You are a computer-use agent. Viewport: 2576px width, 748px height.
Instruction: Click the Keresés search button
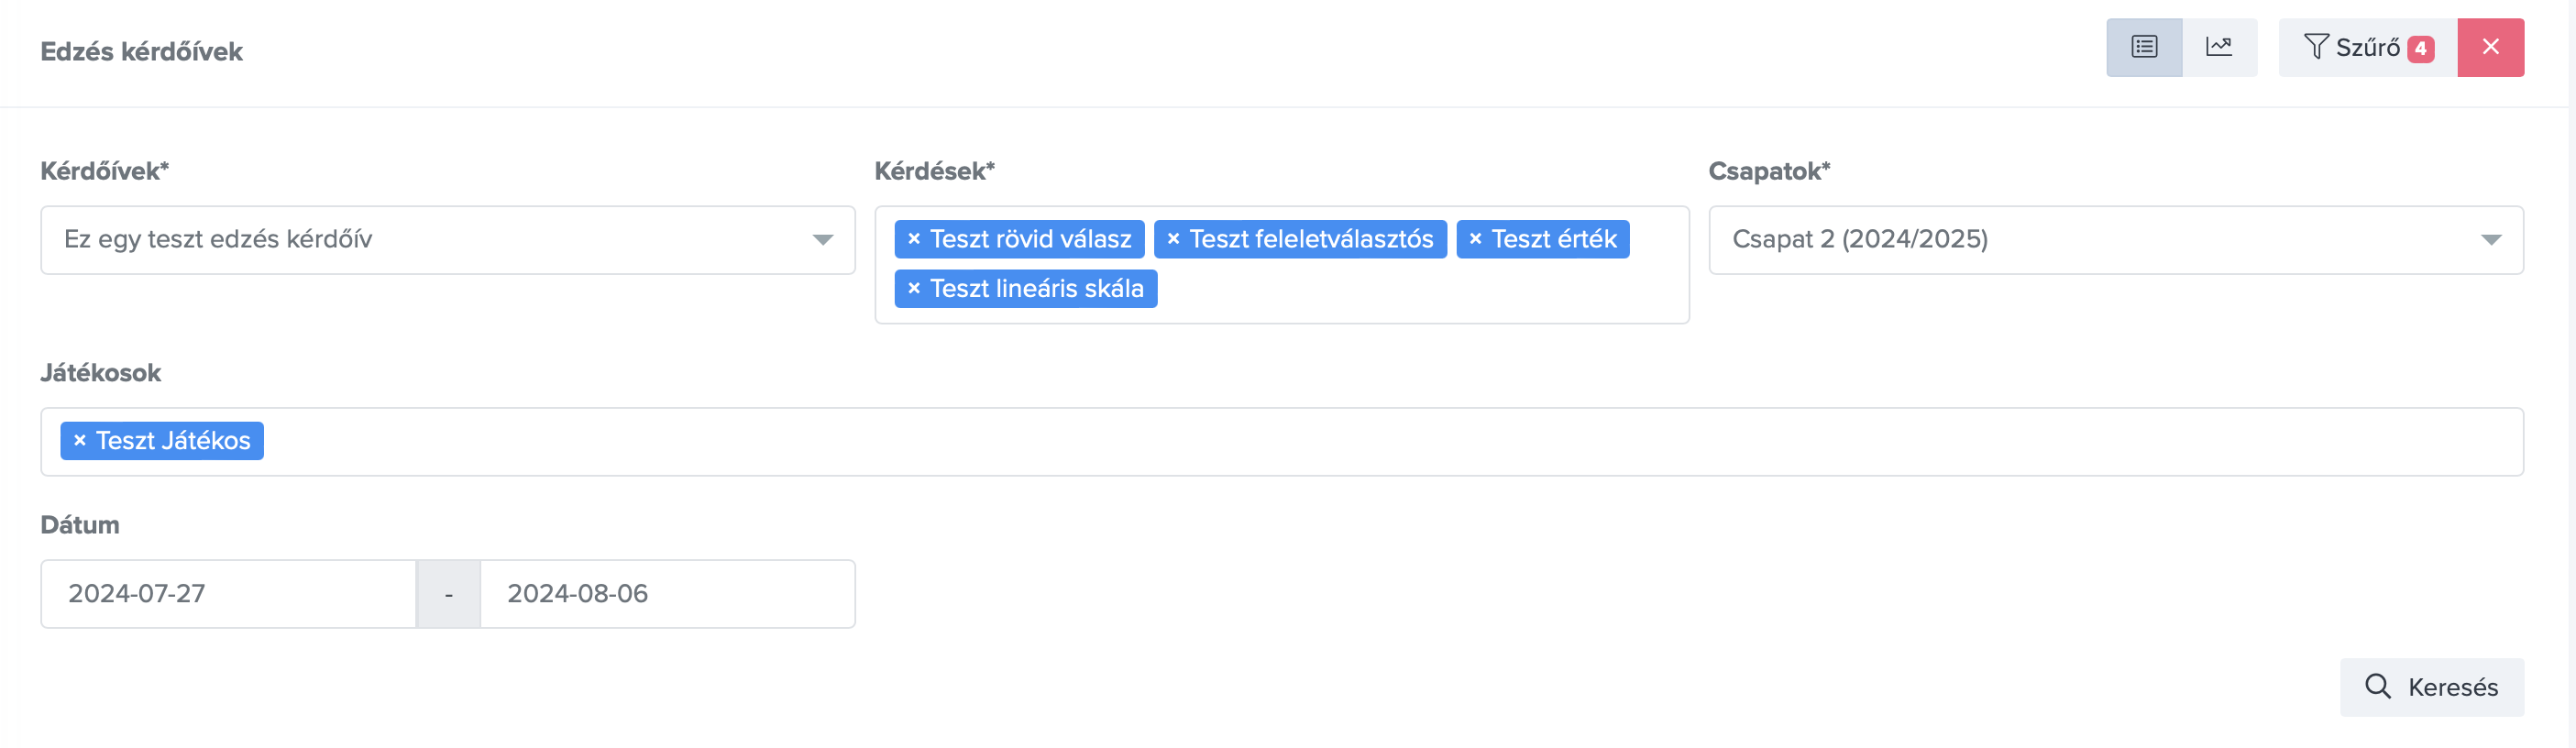(x=2431, y=687)
